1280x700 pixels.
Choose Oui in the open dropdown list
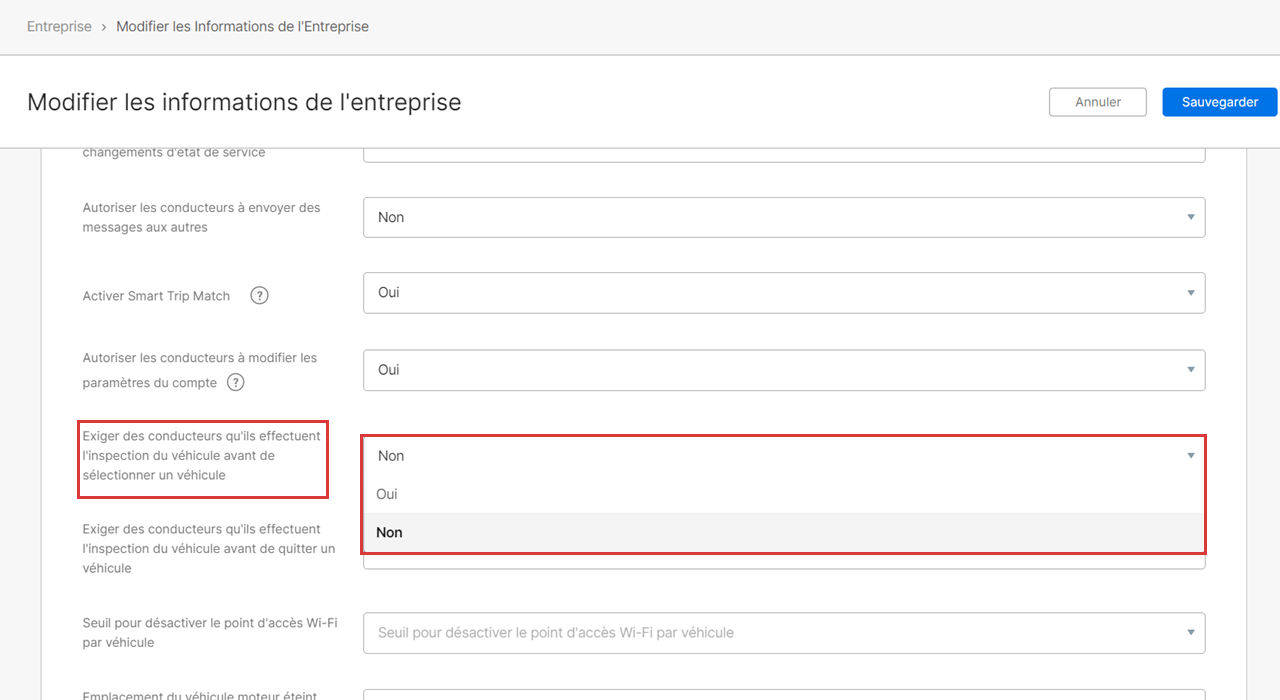click(x=784, y=494)
